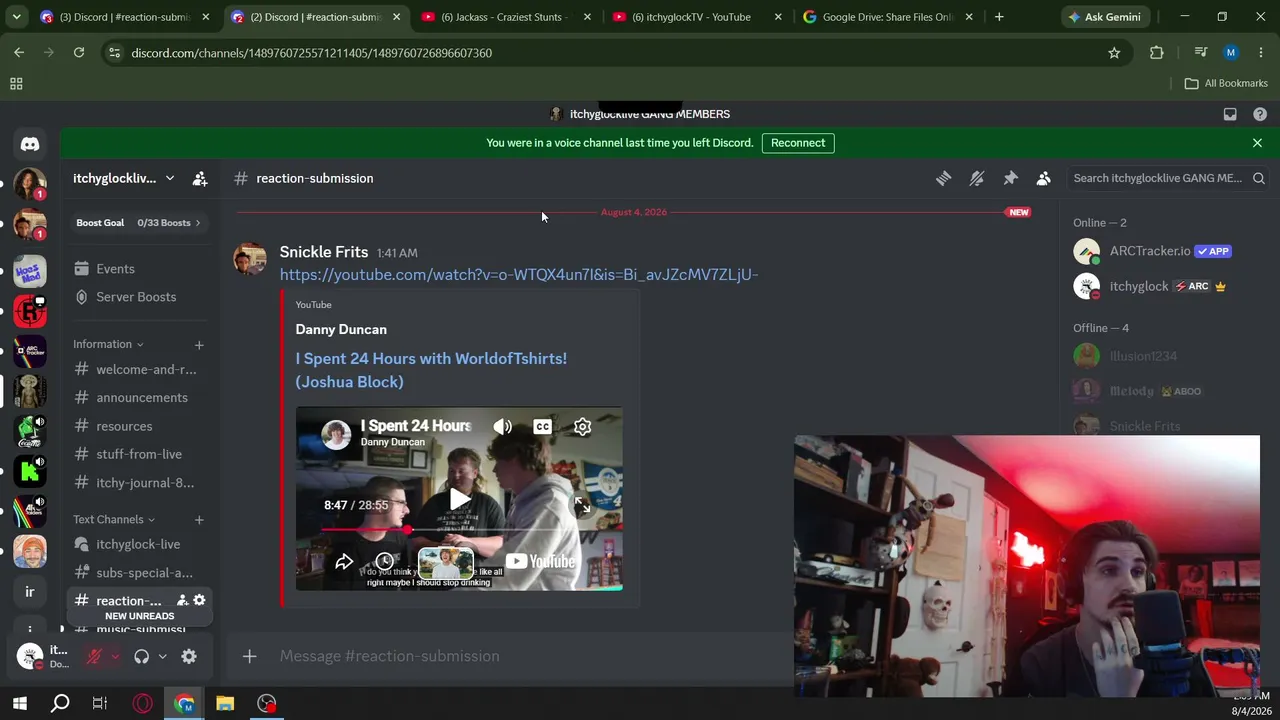Viewport: 1280px width, 720px height.
Task: Open the Threads icon in channel header
Action: [943, 178]
